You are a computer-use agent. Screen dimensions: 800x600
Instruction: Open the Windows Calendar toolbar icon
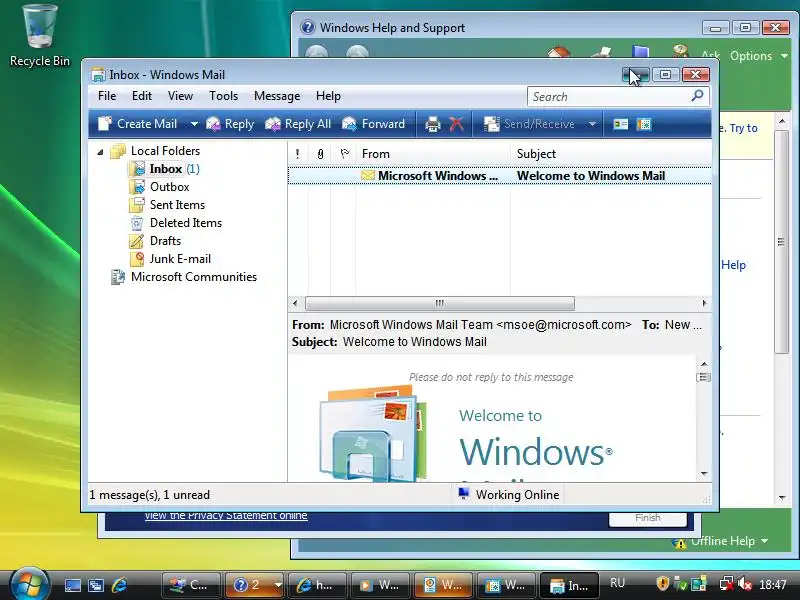[644, 124]
